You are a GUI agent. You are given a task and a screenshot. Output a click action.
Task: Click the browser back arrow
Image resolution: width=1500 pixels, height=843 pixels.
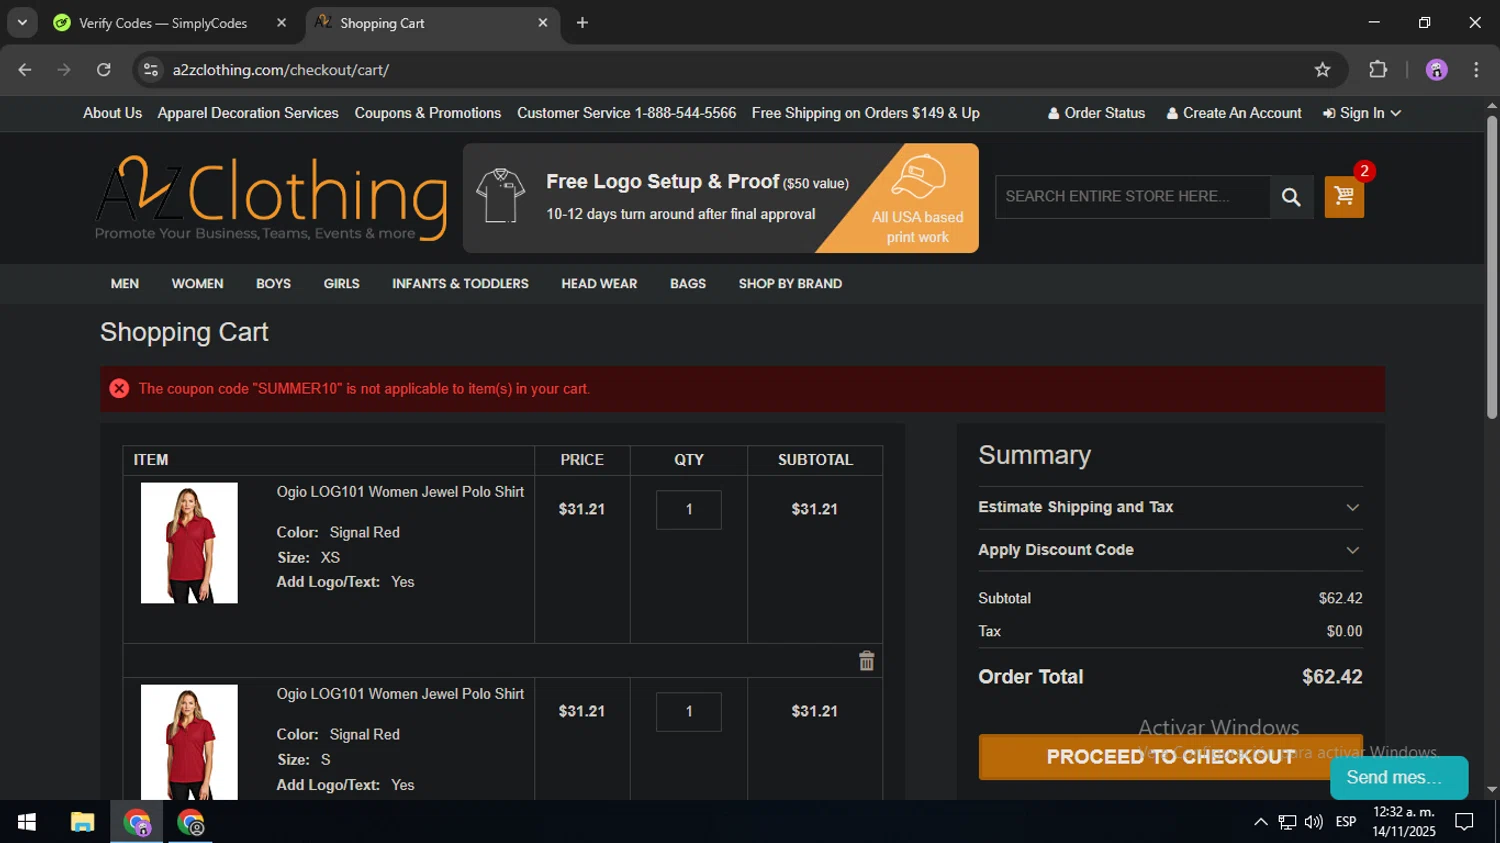(x=25, y=70)
